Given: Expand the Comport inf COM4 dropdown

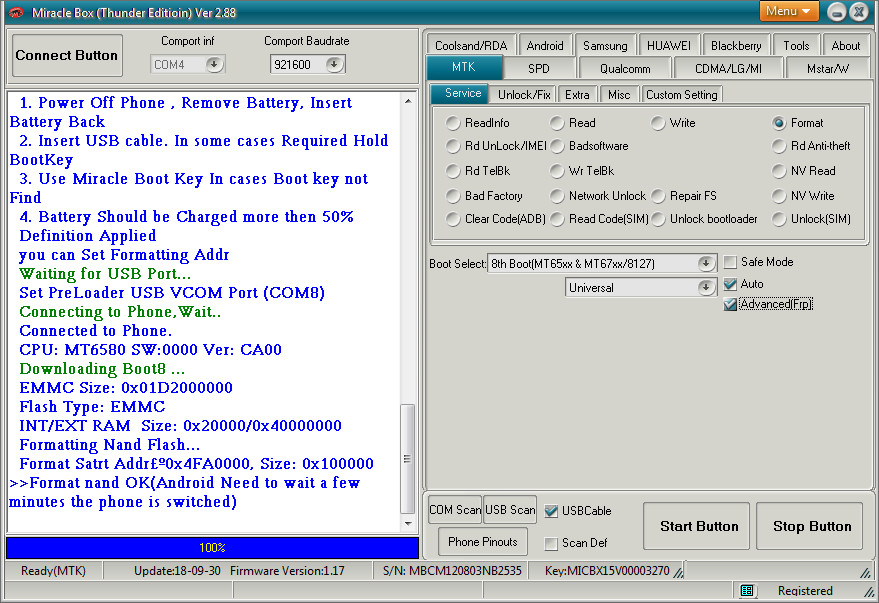Looking at the screenshot, I should click(x=214, y=64).
